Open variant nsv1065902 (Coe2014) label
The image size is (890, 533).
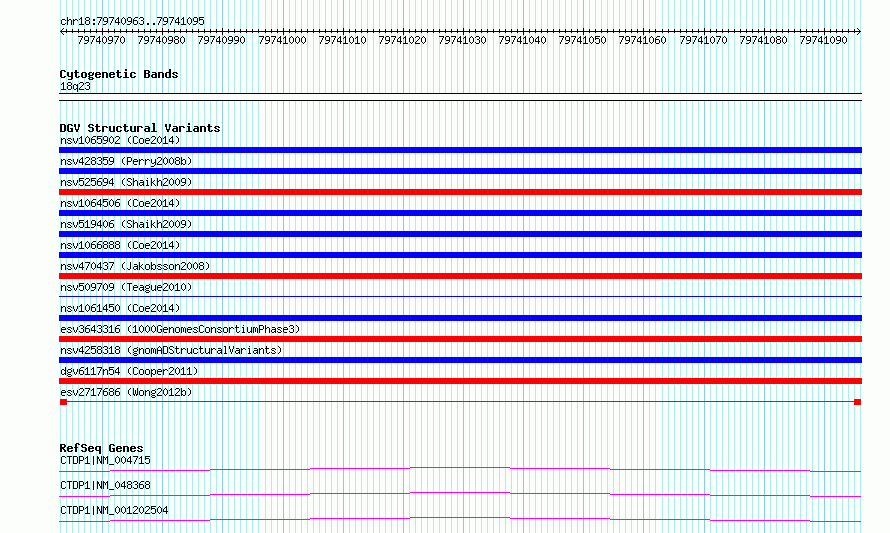[120, 140]
